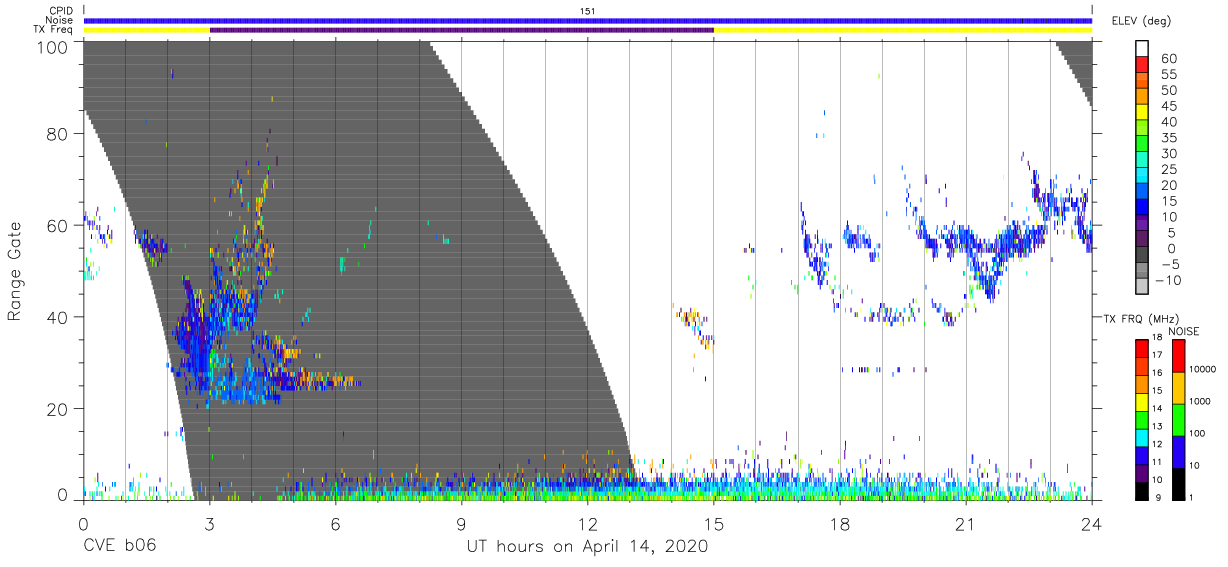Click the y-axis tick label '40'
The width and height of the screenshot is (1228, 567).
tap(57, 317)
